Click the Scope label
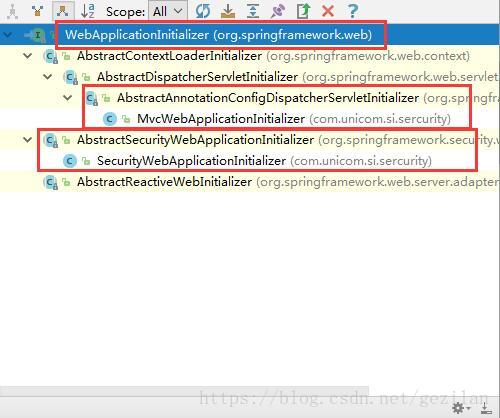This screenshot has height=418, width=500. [125, 12]
